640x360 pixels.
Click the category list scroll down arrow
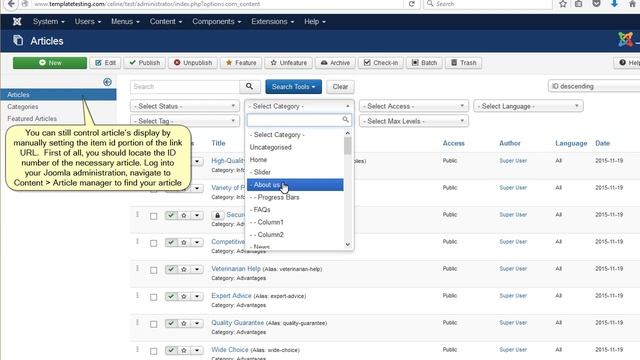point(348,244)
